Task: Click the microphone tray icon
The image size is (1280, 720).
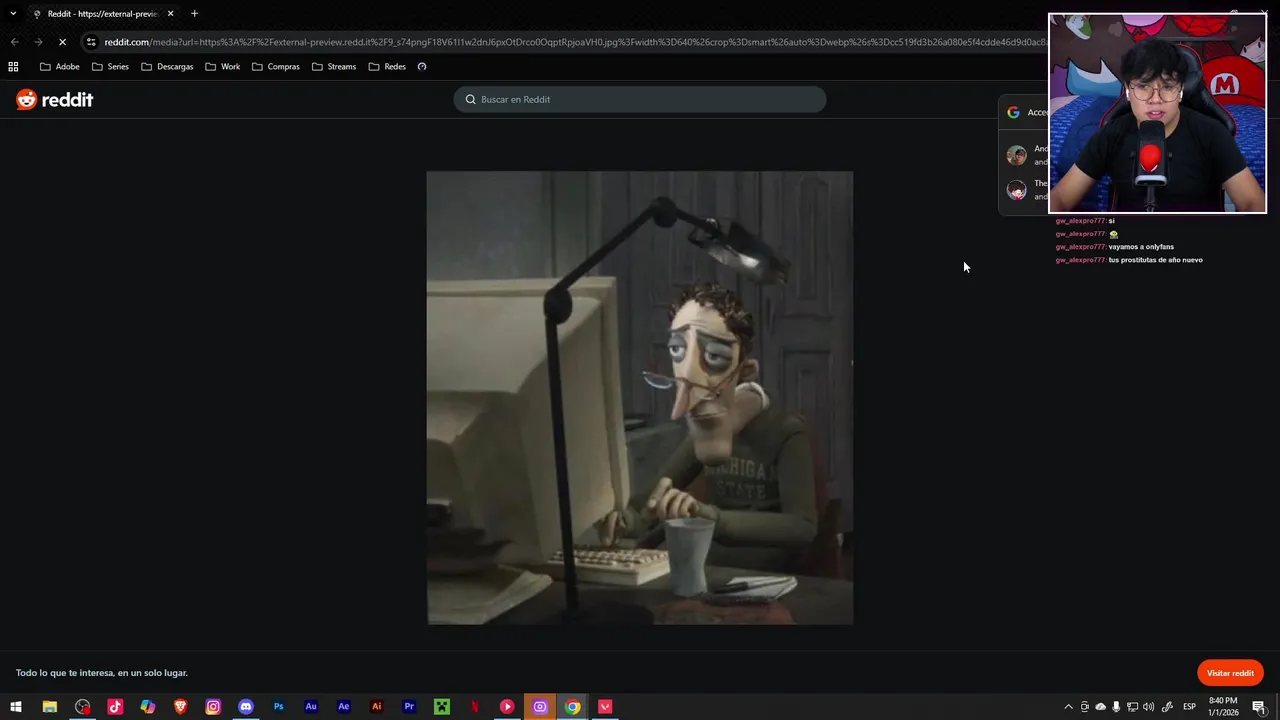Action: [1116, 707]
